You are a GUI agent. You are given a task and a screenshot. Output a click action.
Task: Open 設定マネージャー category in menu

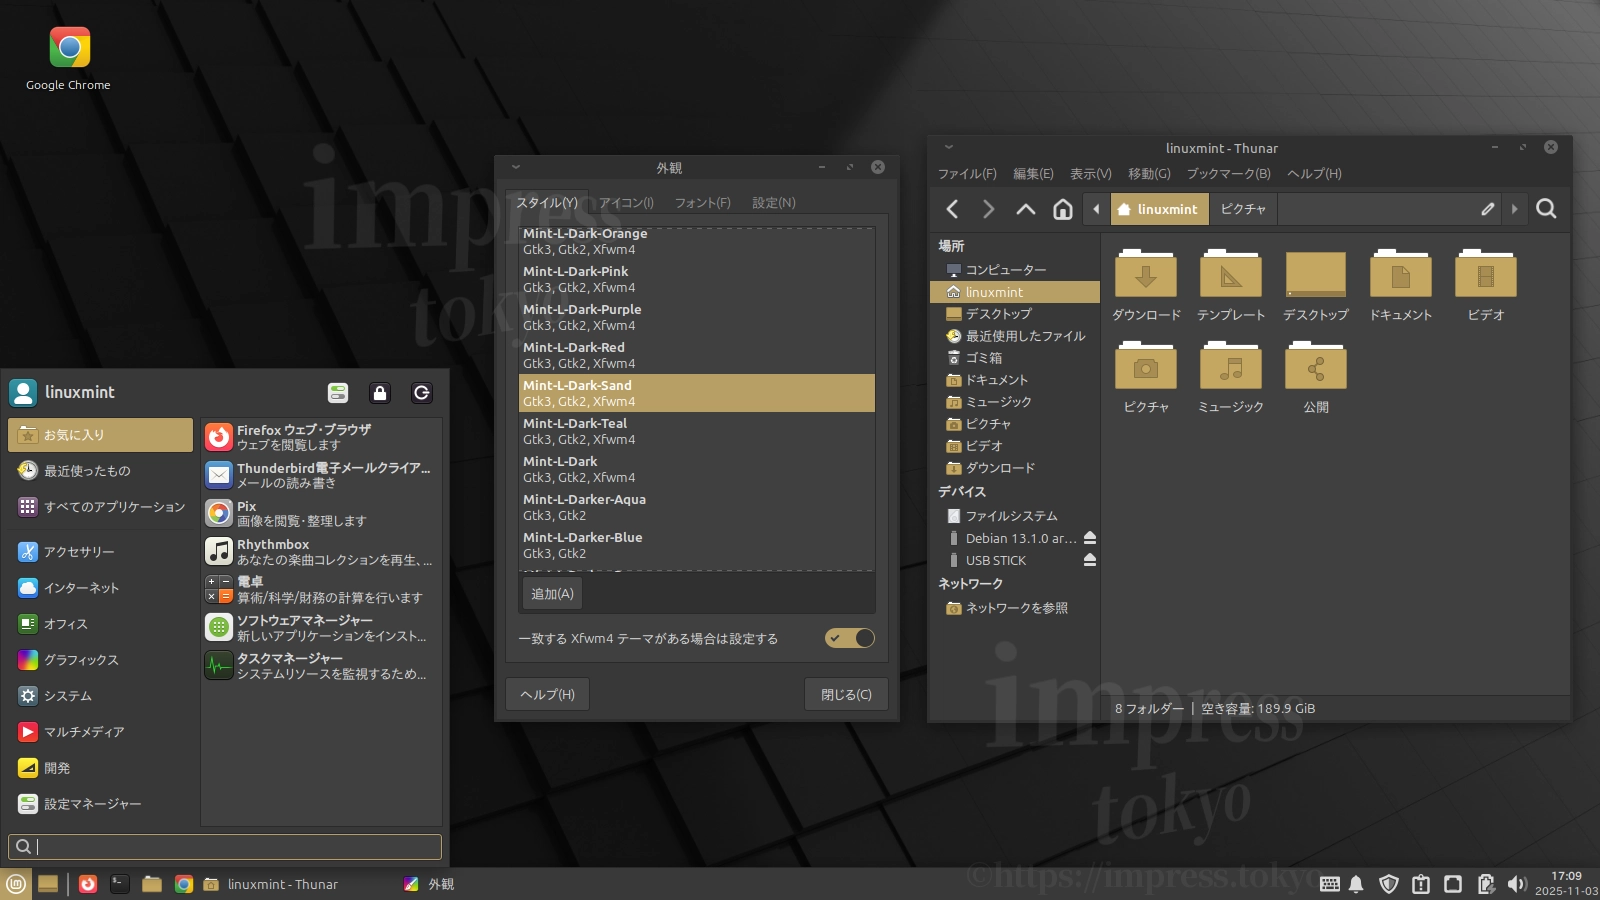[100, 804]
